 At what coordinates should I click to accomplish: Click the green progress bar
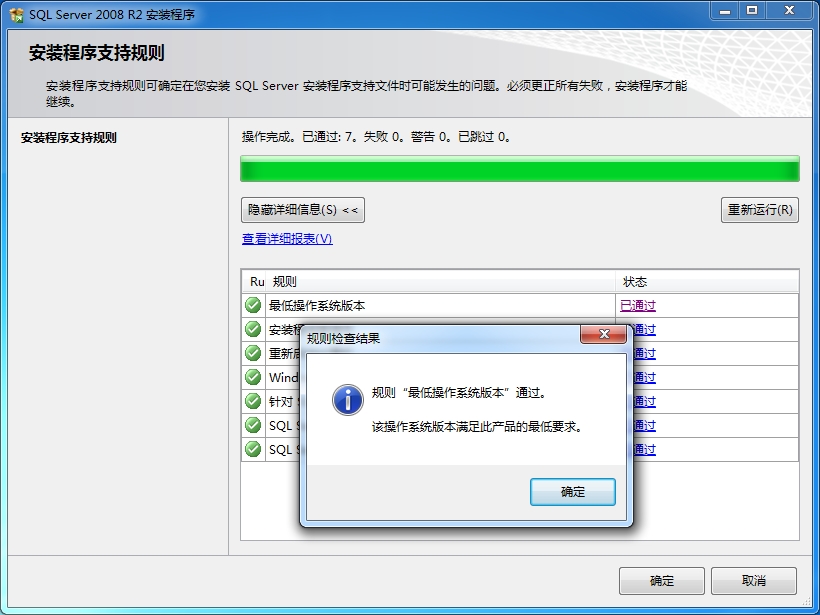[520, 169]
